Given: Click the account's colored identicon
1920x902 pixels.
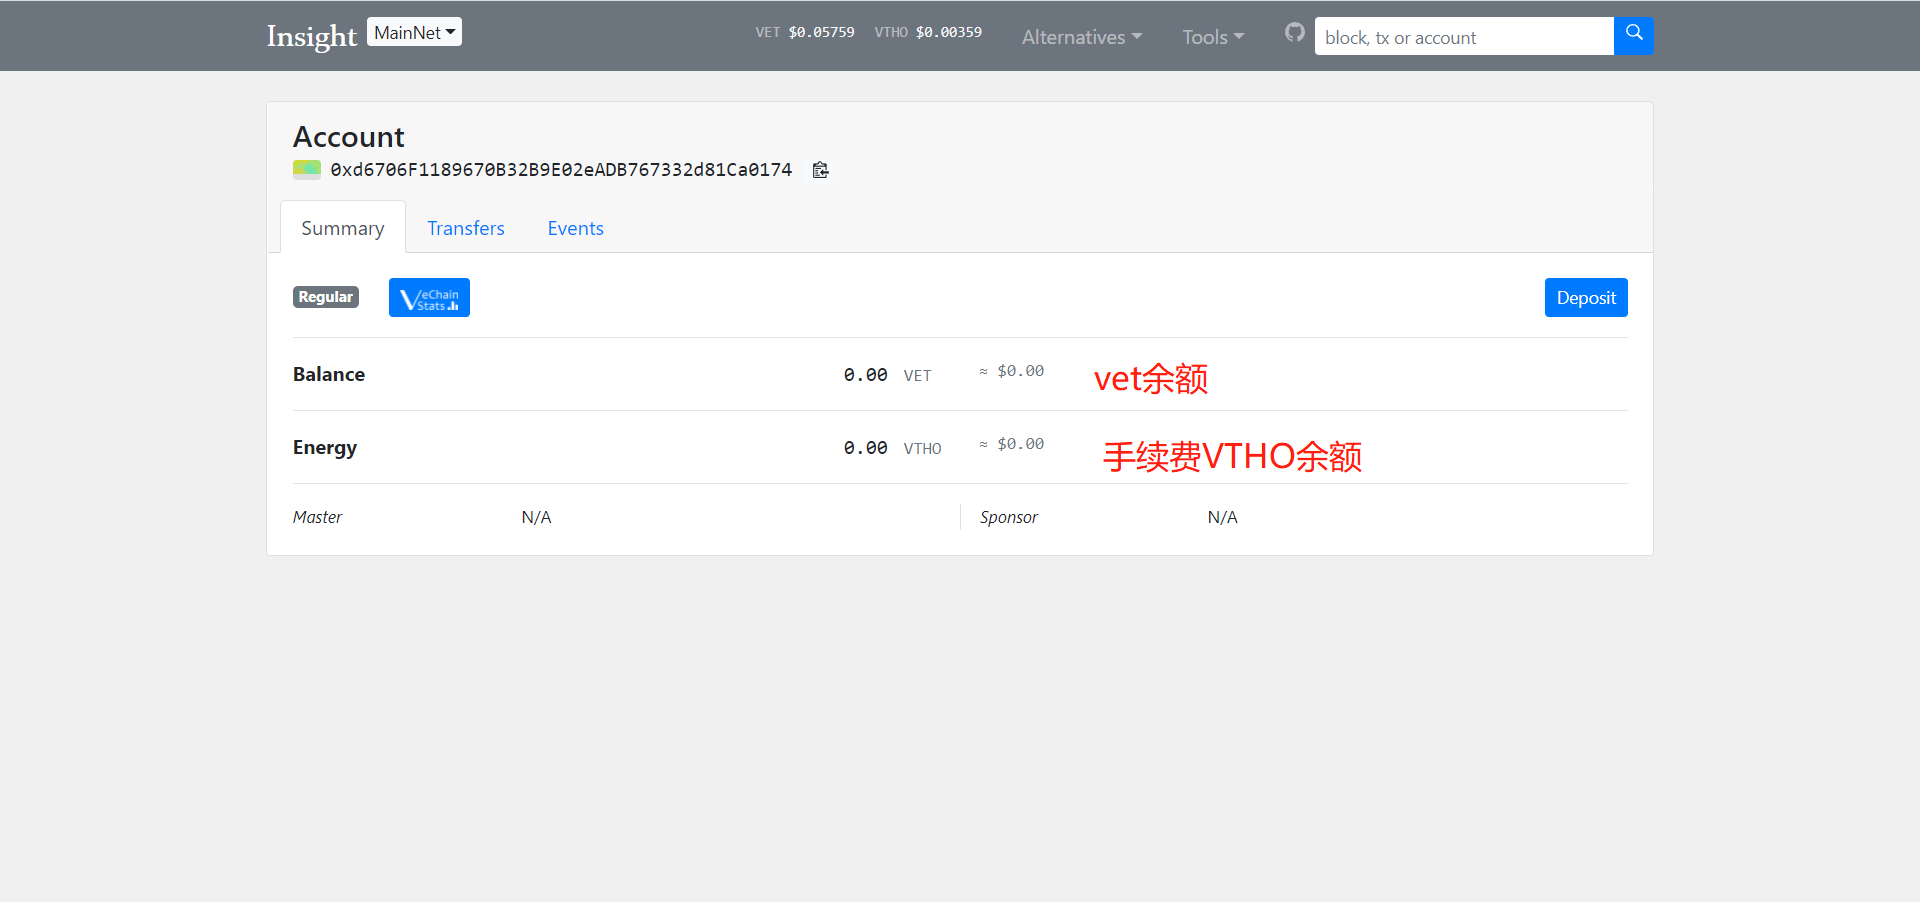Looking at the screenshot, I should (x=307, y=169).
